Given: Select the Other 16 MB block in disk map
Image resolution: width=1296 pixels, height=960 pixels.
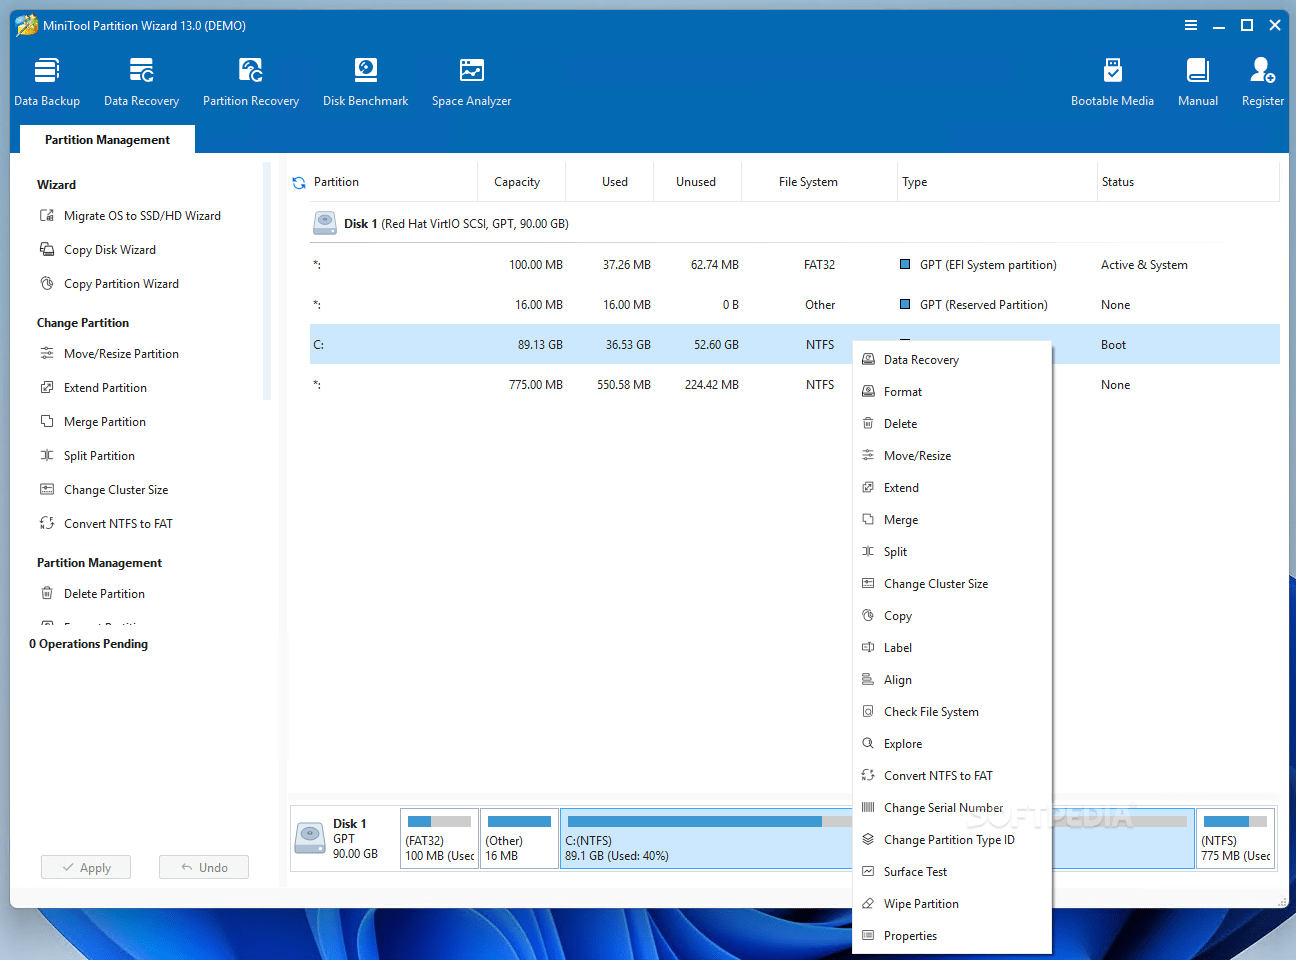Looking at the screenshot, I should click(519, 838).
